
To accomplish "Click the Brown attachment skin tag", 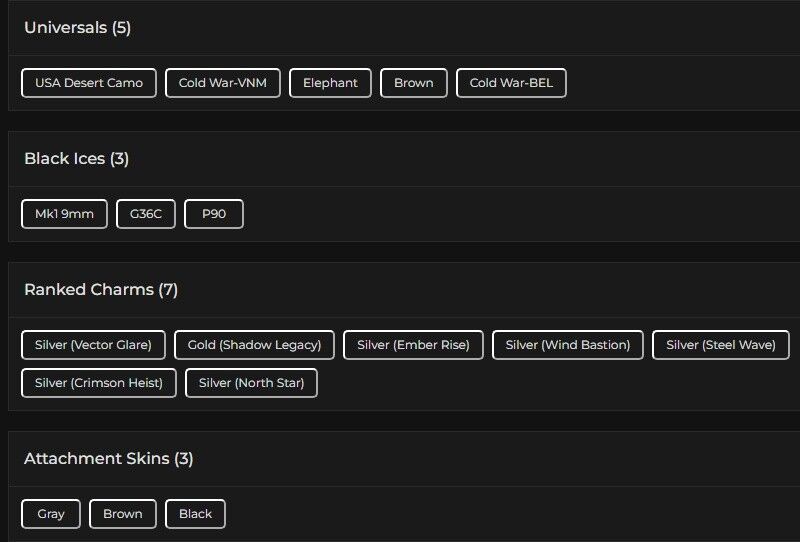I will click(123, 514).
